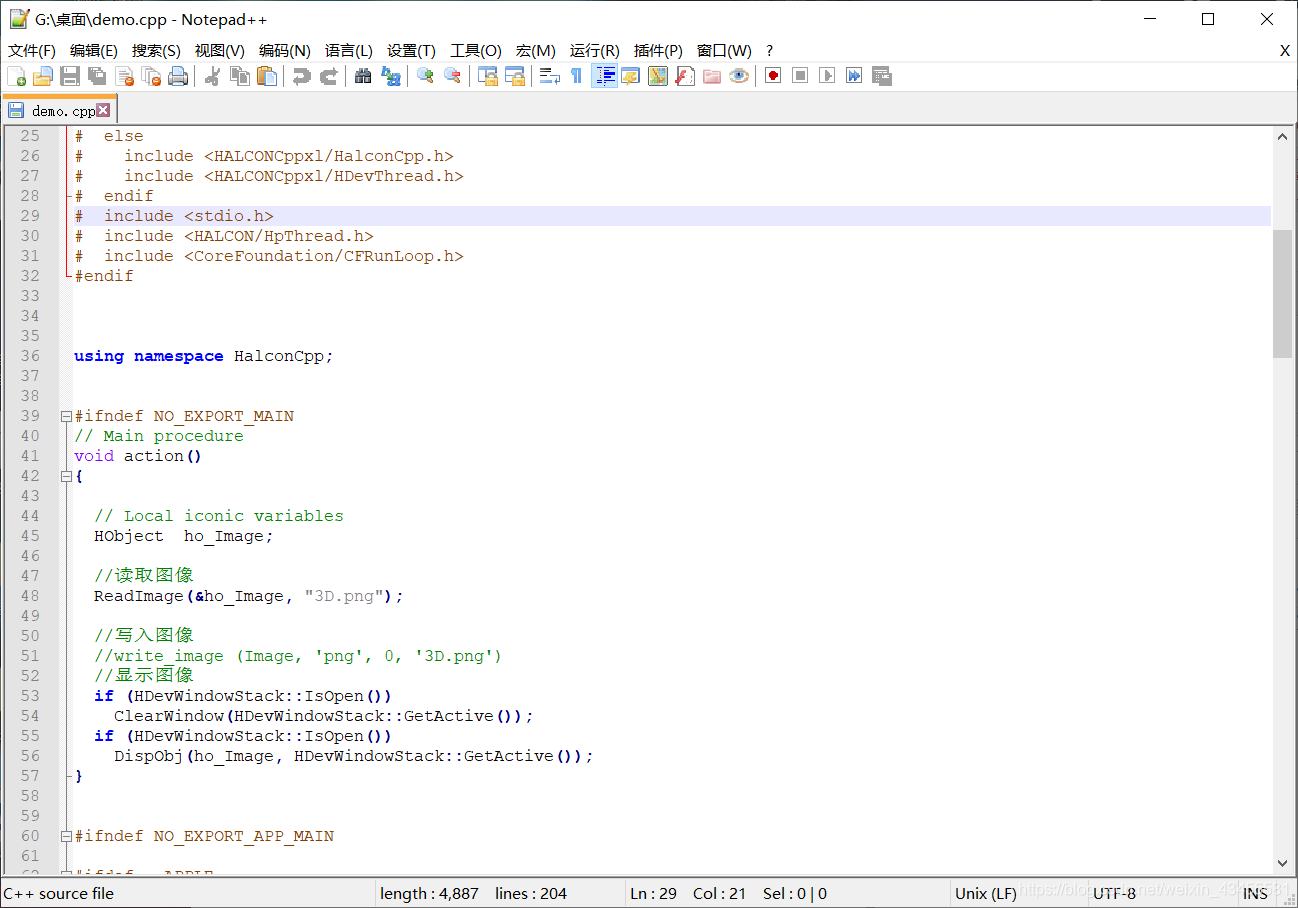Open Folder as Workspace toolbar icon
The height and width of the screenshot is (908, 1298).
[712, 76]
